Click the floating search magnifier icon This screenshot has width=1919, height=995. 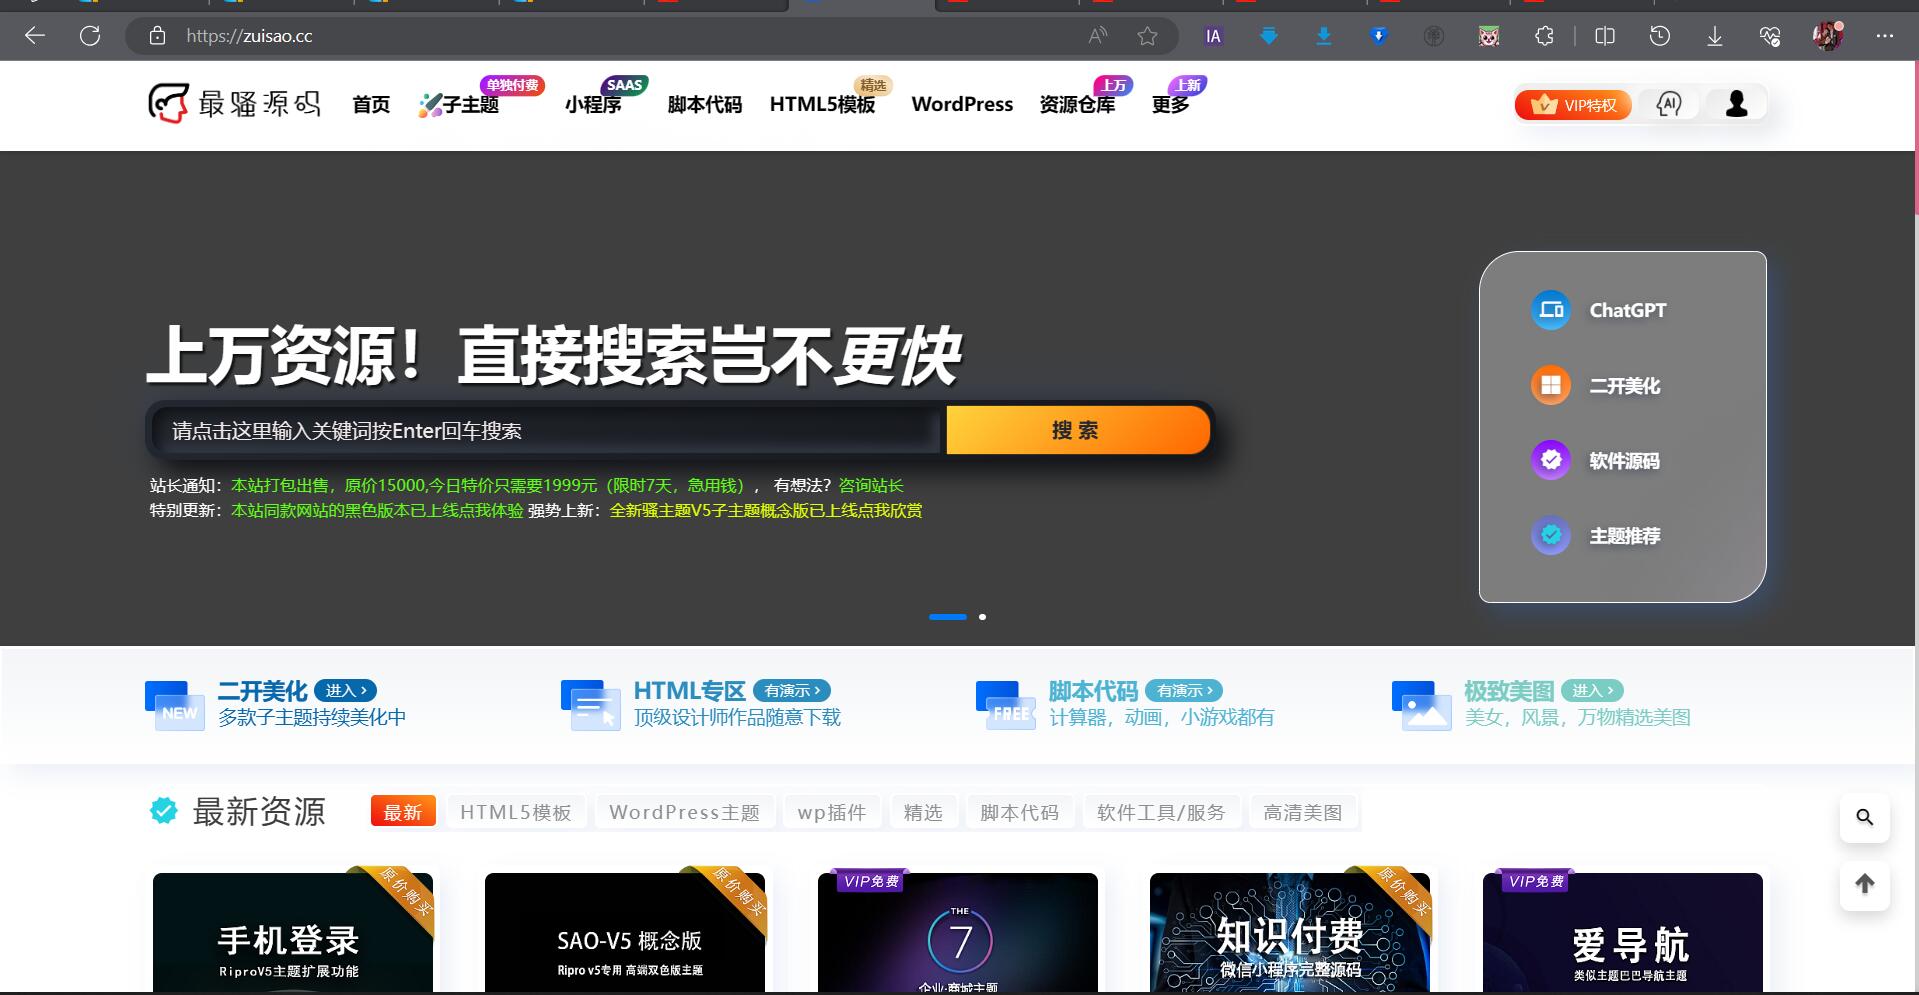(1864, 817)
